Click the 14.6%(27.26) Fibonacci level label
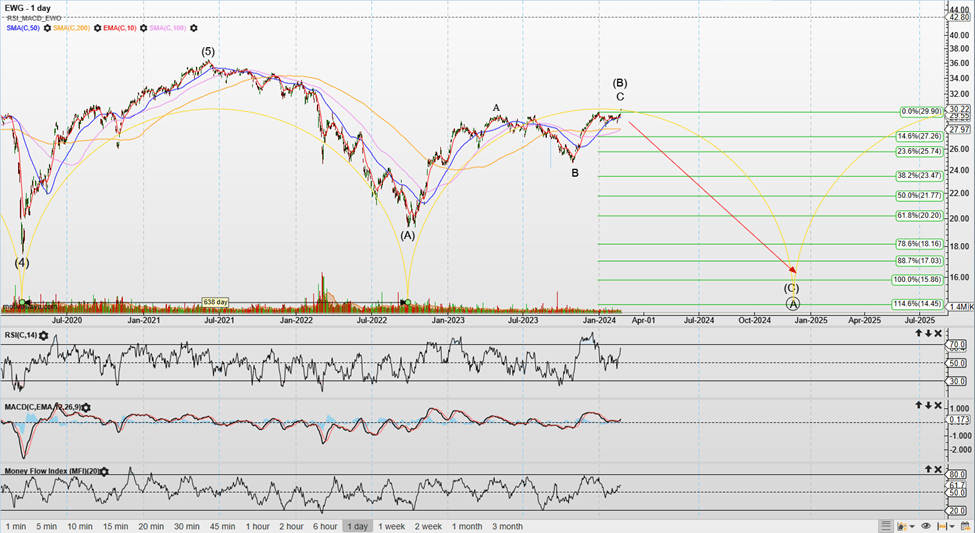 click(x=920, y=136)
